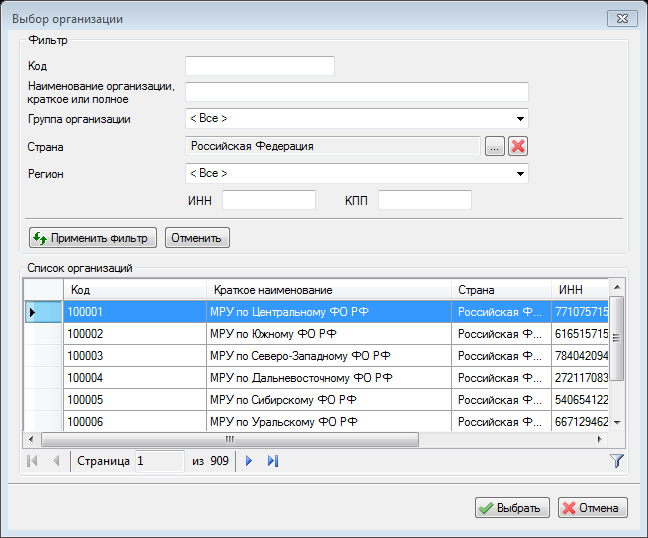Go to first page of the list

point(32,461)
